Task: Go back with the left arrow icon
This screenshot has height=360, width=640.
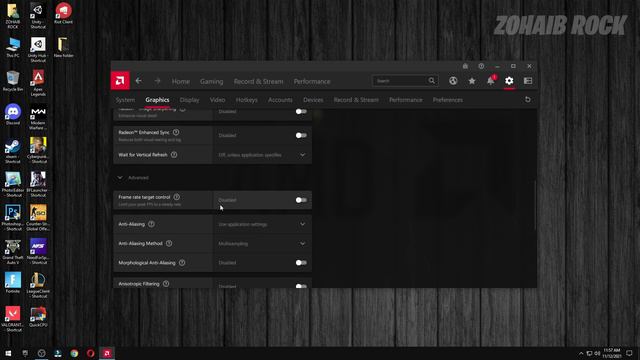Action: tap(139, 81)
